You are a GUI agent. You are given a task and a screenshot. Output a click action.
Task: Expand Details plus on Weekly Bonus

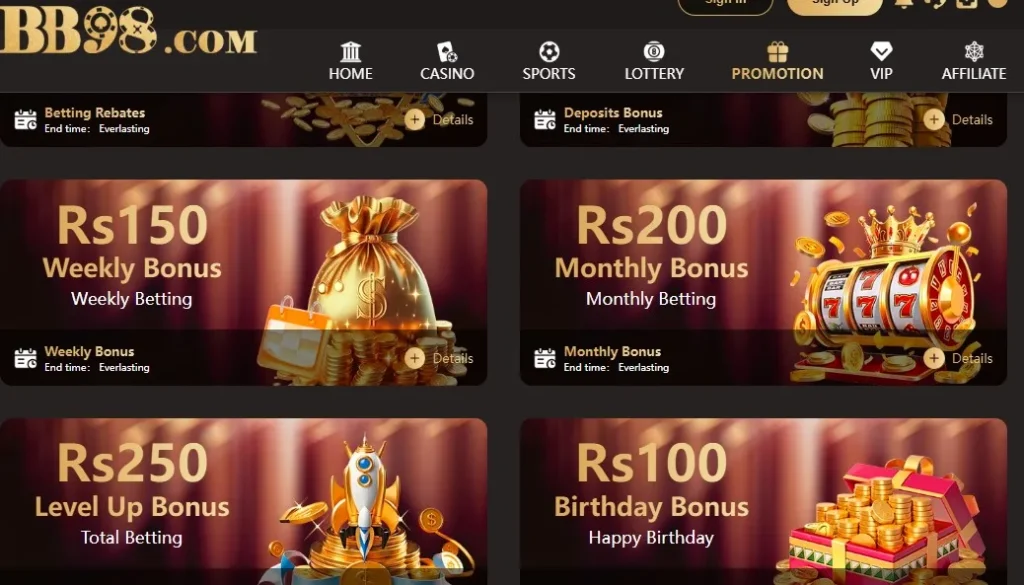414,358
